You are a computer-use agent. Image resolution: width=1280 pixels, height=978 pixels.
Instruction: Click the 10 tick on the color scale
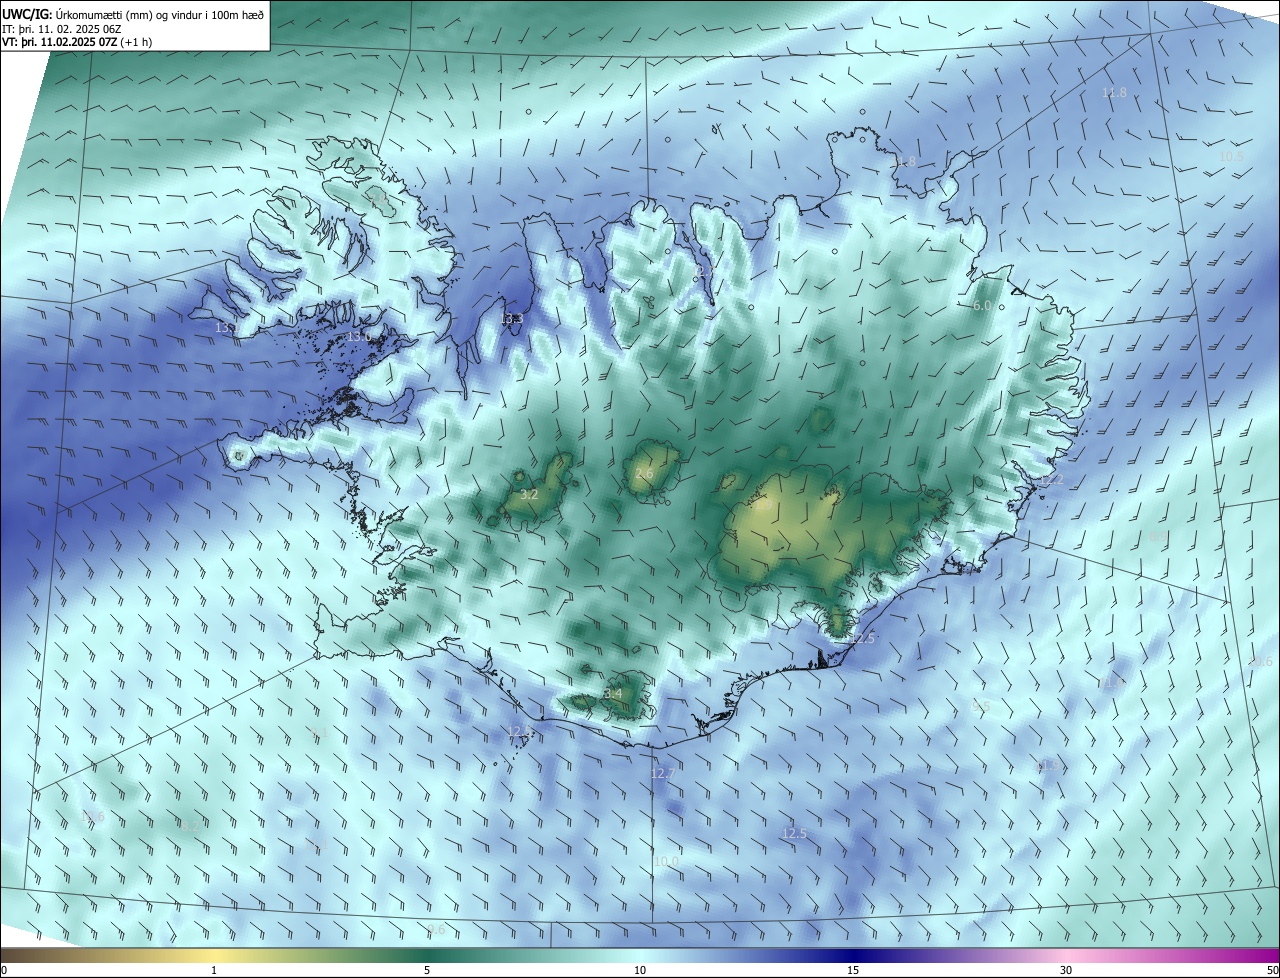click(x=640, y=970)
